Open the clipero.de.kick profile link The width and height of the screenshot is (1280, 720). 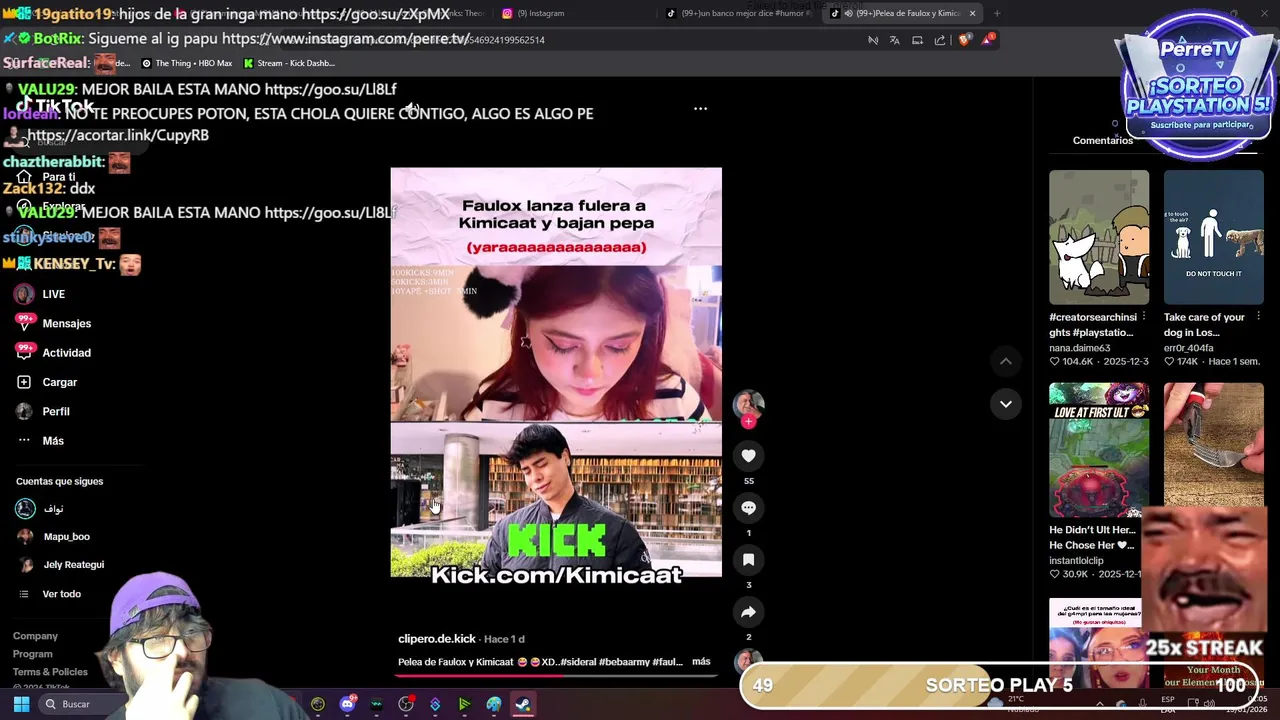pyautogui.click(x=437, y=639)
